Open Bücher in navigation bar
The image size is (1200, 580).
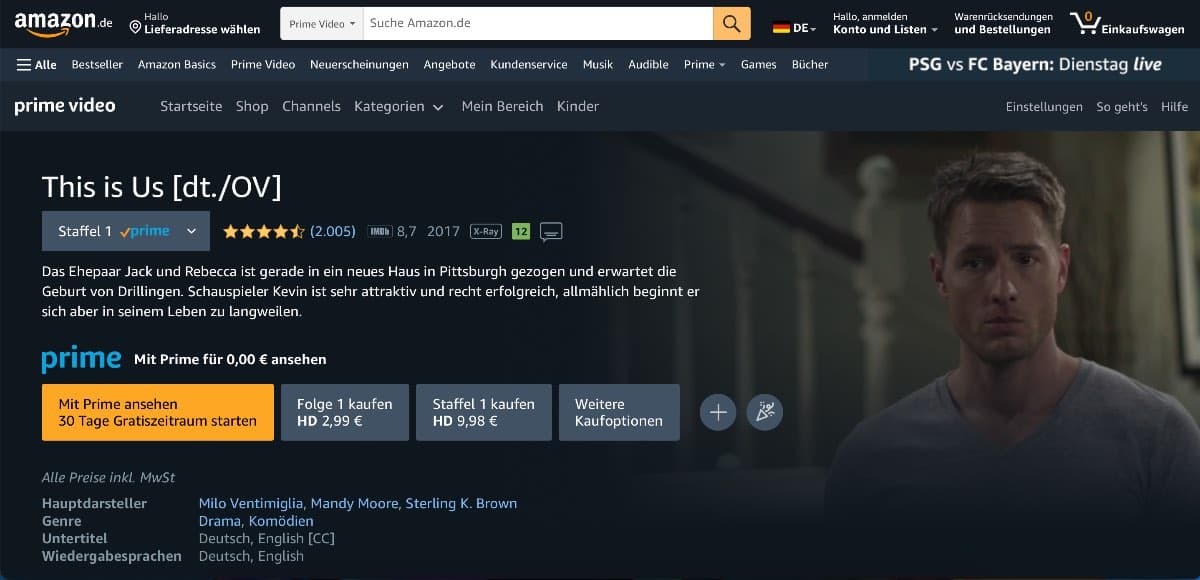pyautogui.click(x=810, y=64)
